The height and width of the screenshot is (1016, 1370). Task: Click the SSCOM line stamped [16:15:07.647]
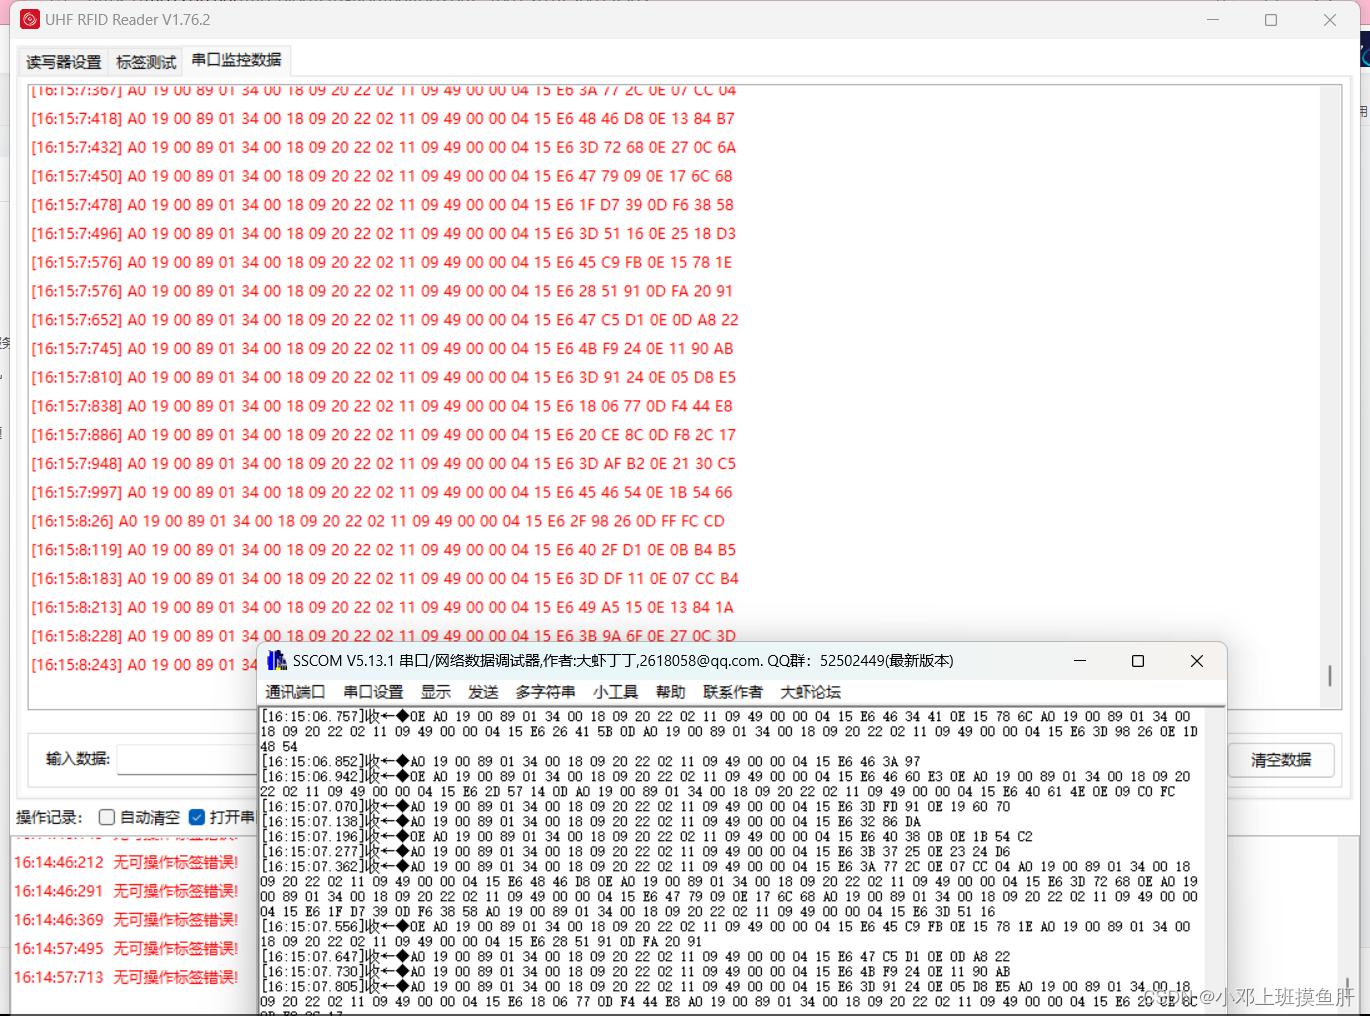pyautogui.click(x=636, y=956)
